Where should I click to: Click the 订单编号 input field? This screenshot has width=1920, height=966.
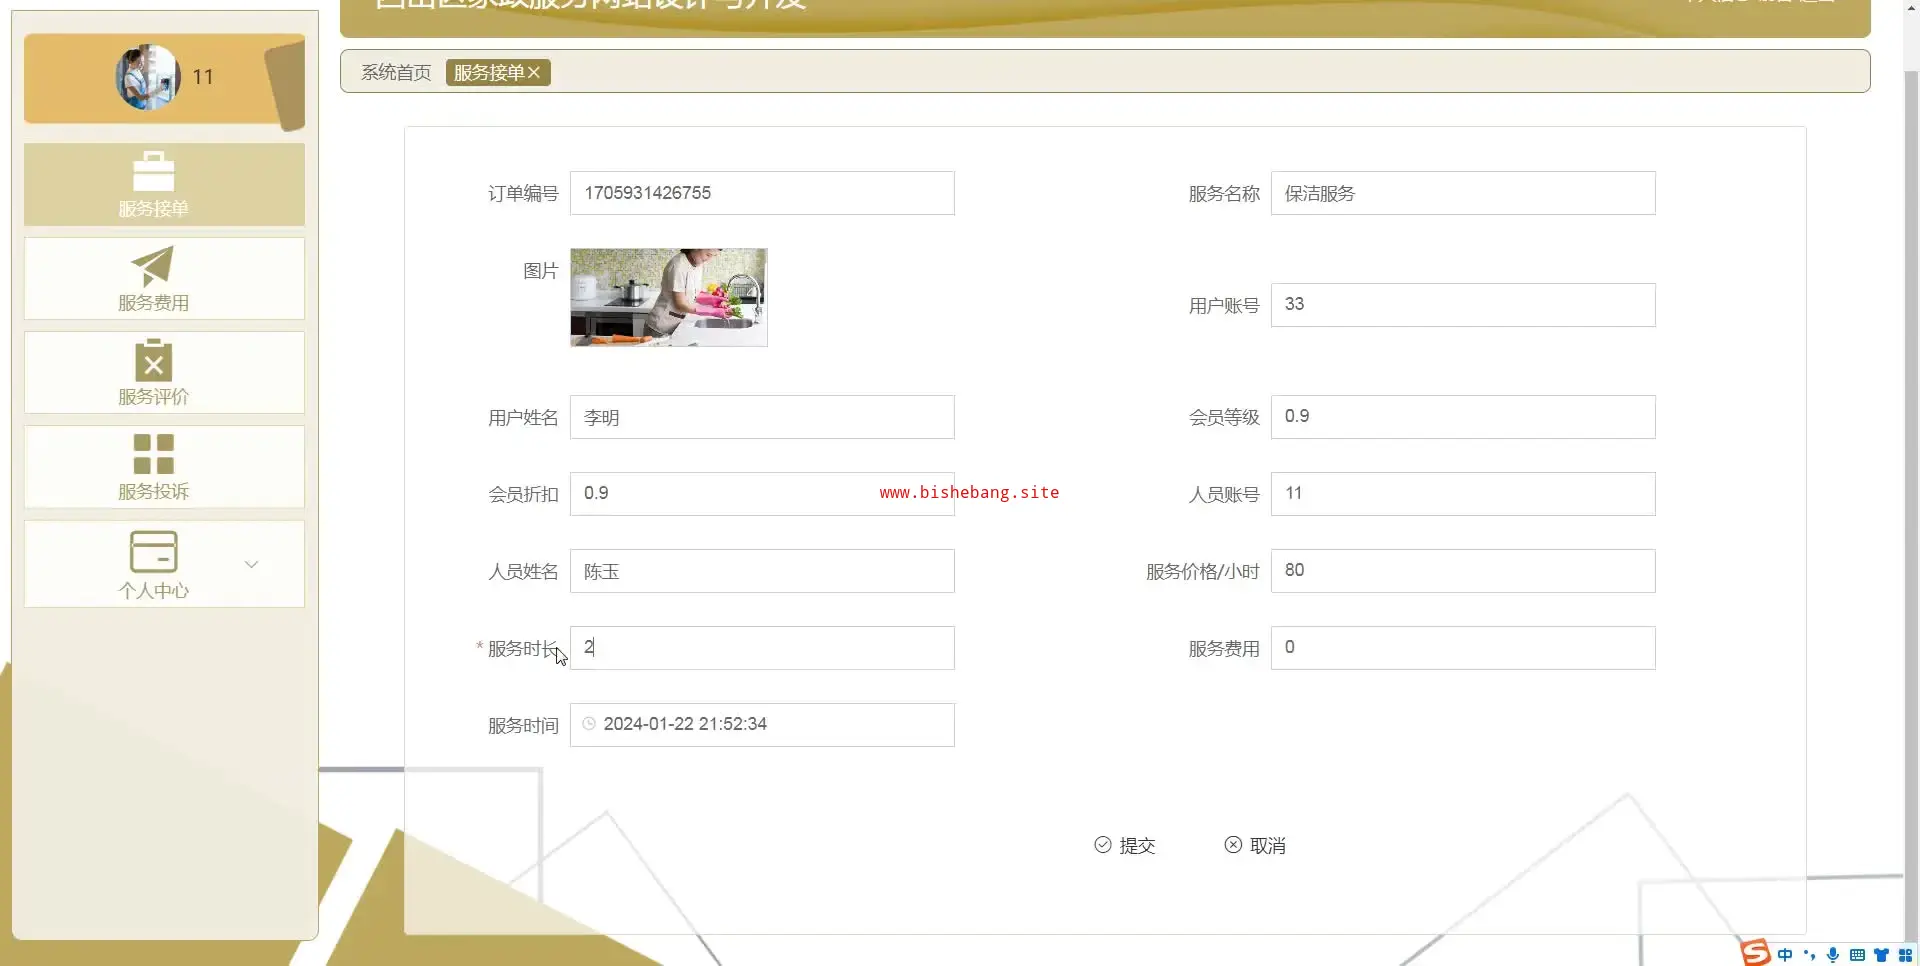click(762, 193)
